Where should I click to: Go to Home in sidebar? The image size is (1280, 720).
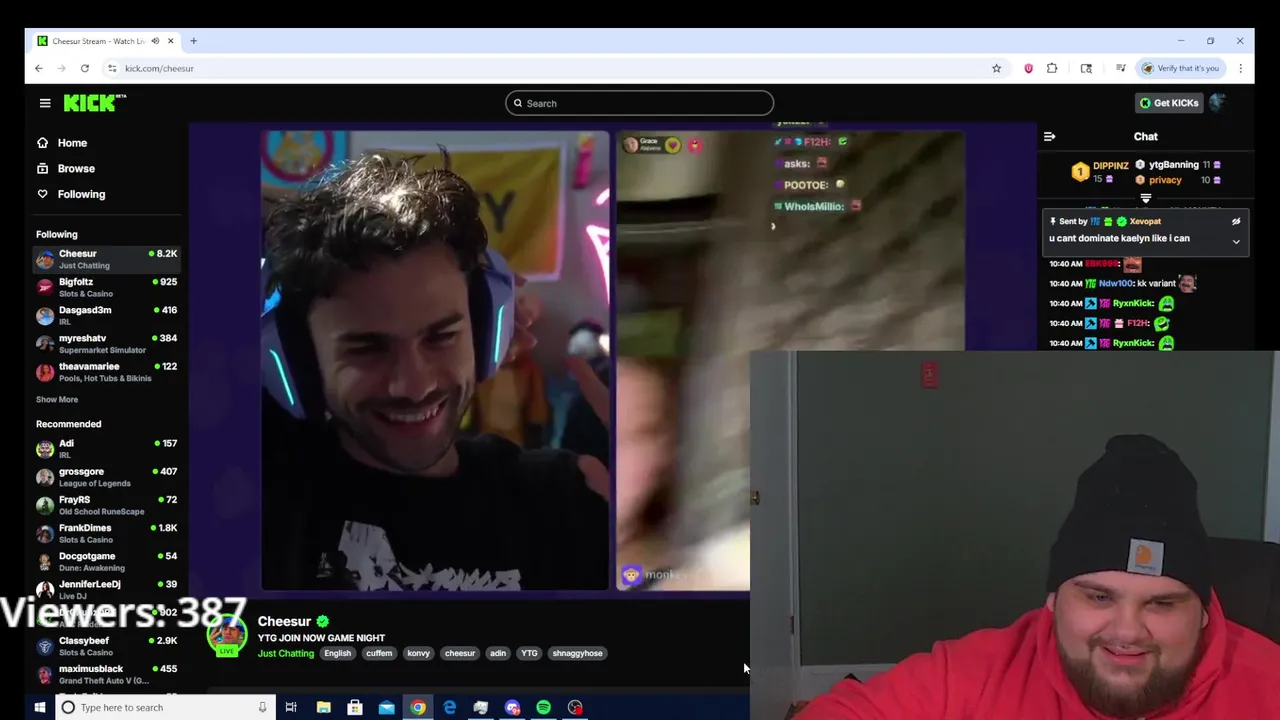[x=72, y=143]
